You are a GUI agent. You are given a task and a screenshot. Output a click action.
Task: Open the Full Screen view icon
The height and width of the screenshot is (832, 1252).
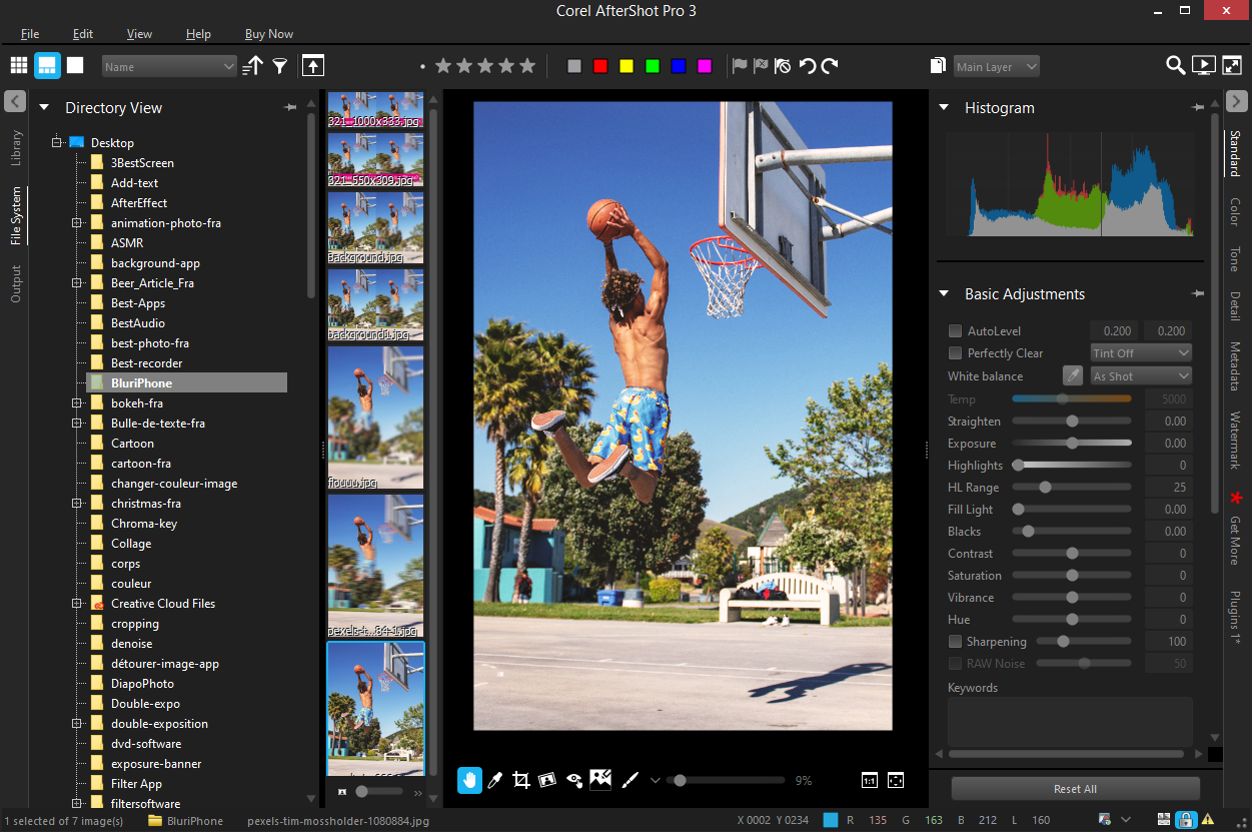coord(1232,65)
